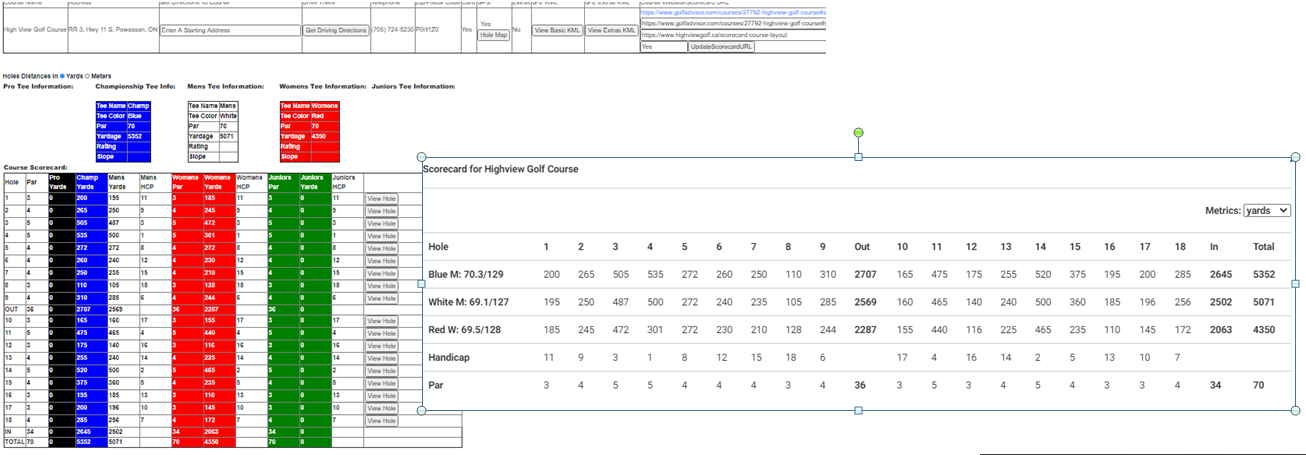Screen dimensions: 1306x455
Task: Click the View Extras KML button
Action: [x=611, y=30]
